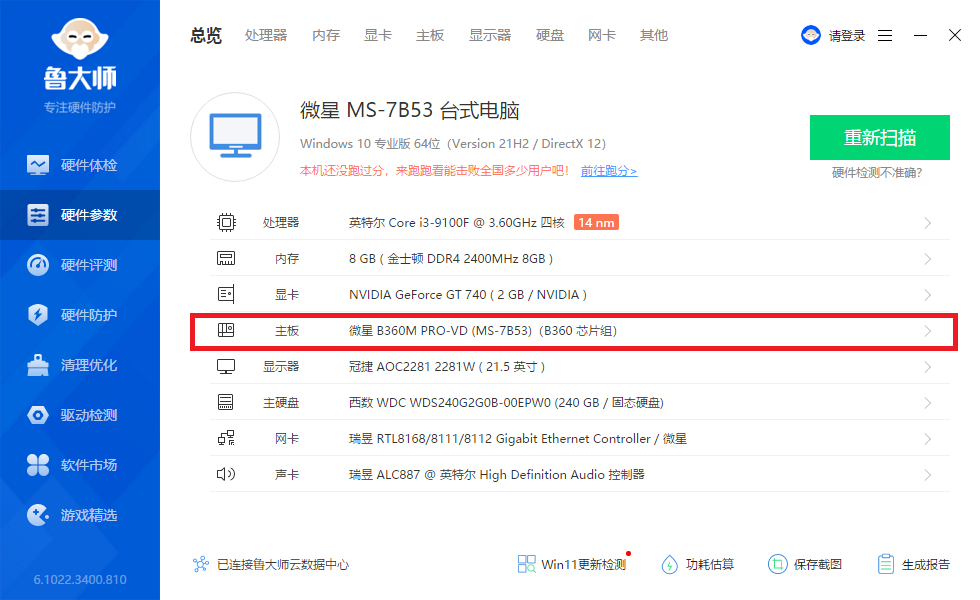The image size is (980, 600).
Task: Switch to 显卡 tab
Action: click(x=378, y=36)
